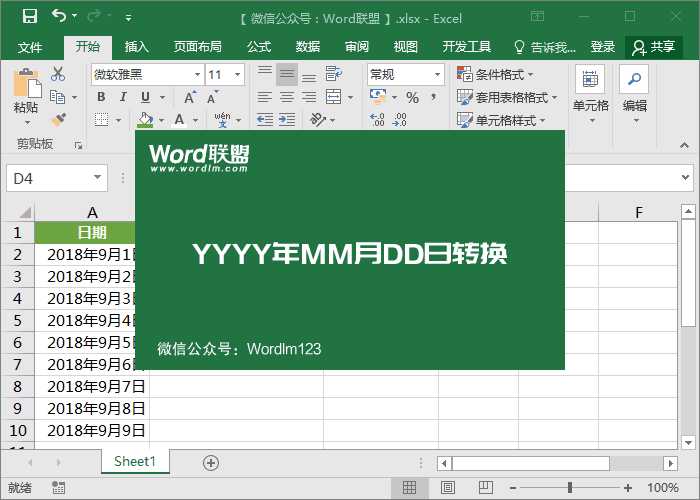Expand the font size dropdown showing 11
700x500 pixels.
pyautogui.click(x=236, y=74)
